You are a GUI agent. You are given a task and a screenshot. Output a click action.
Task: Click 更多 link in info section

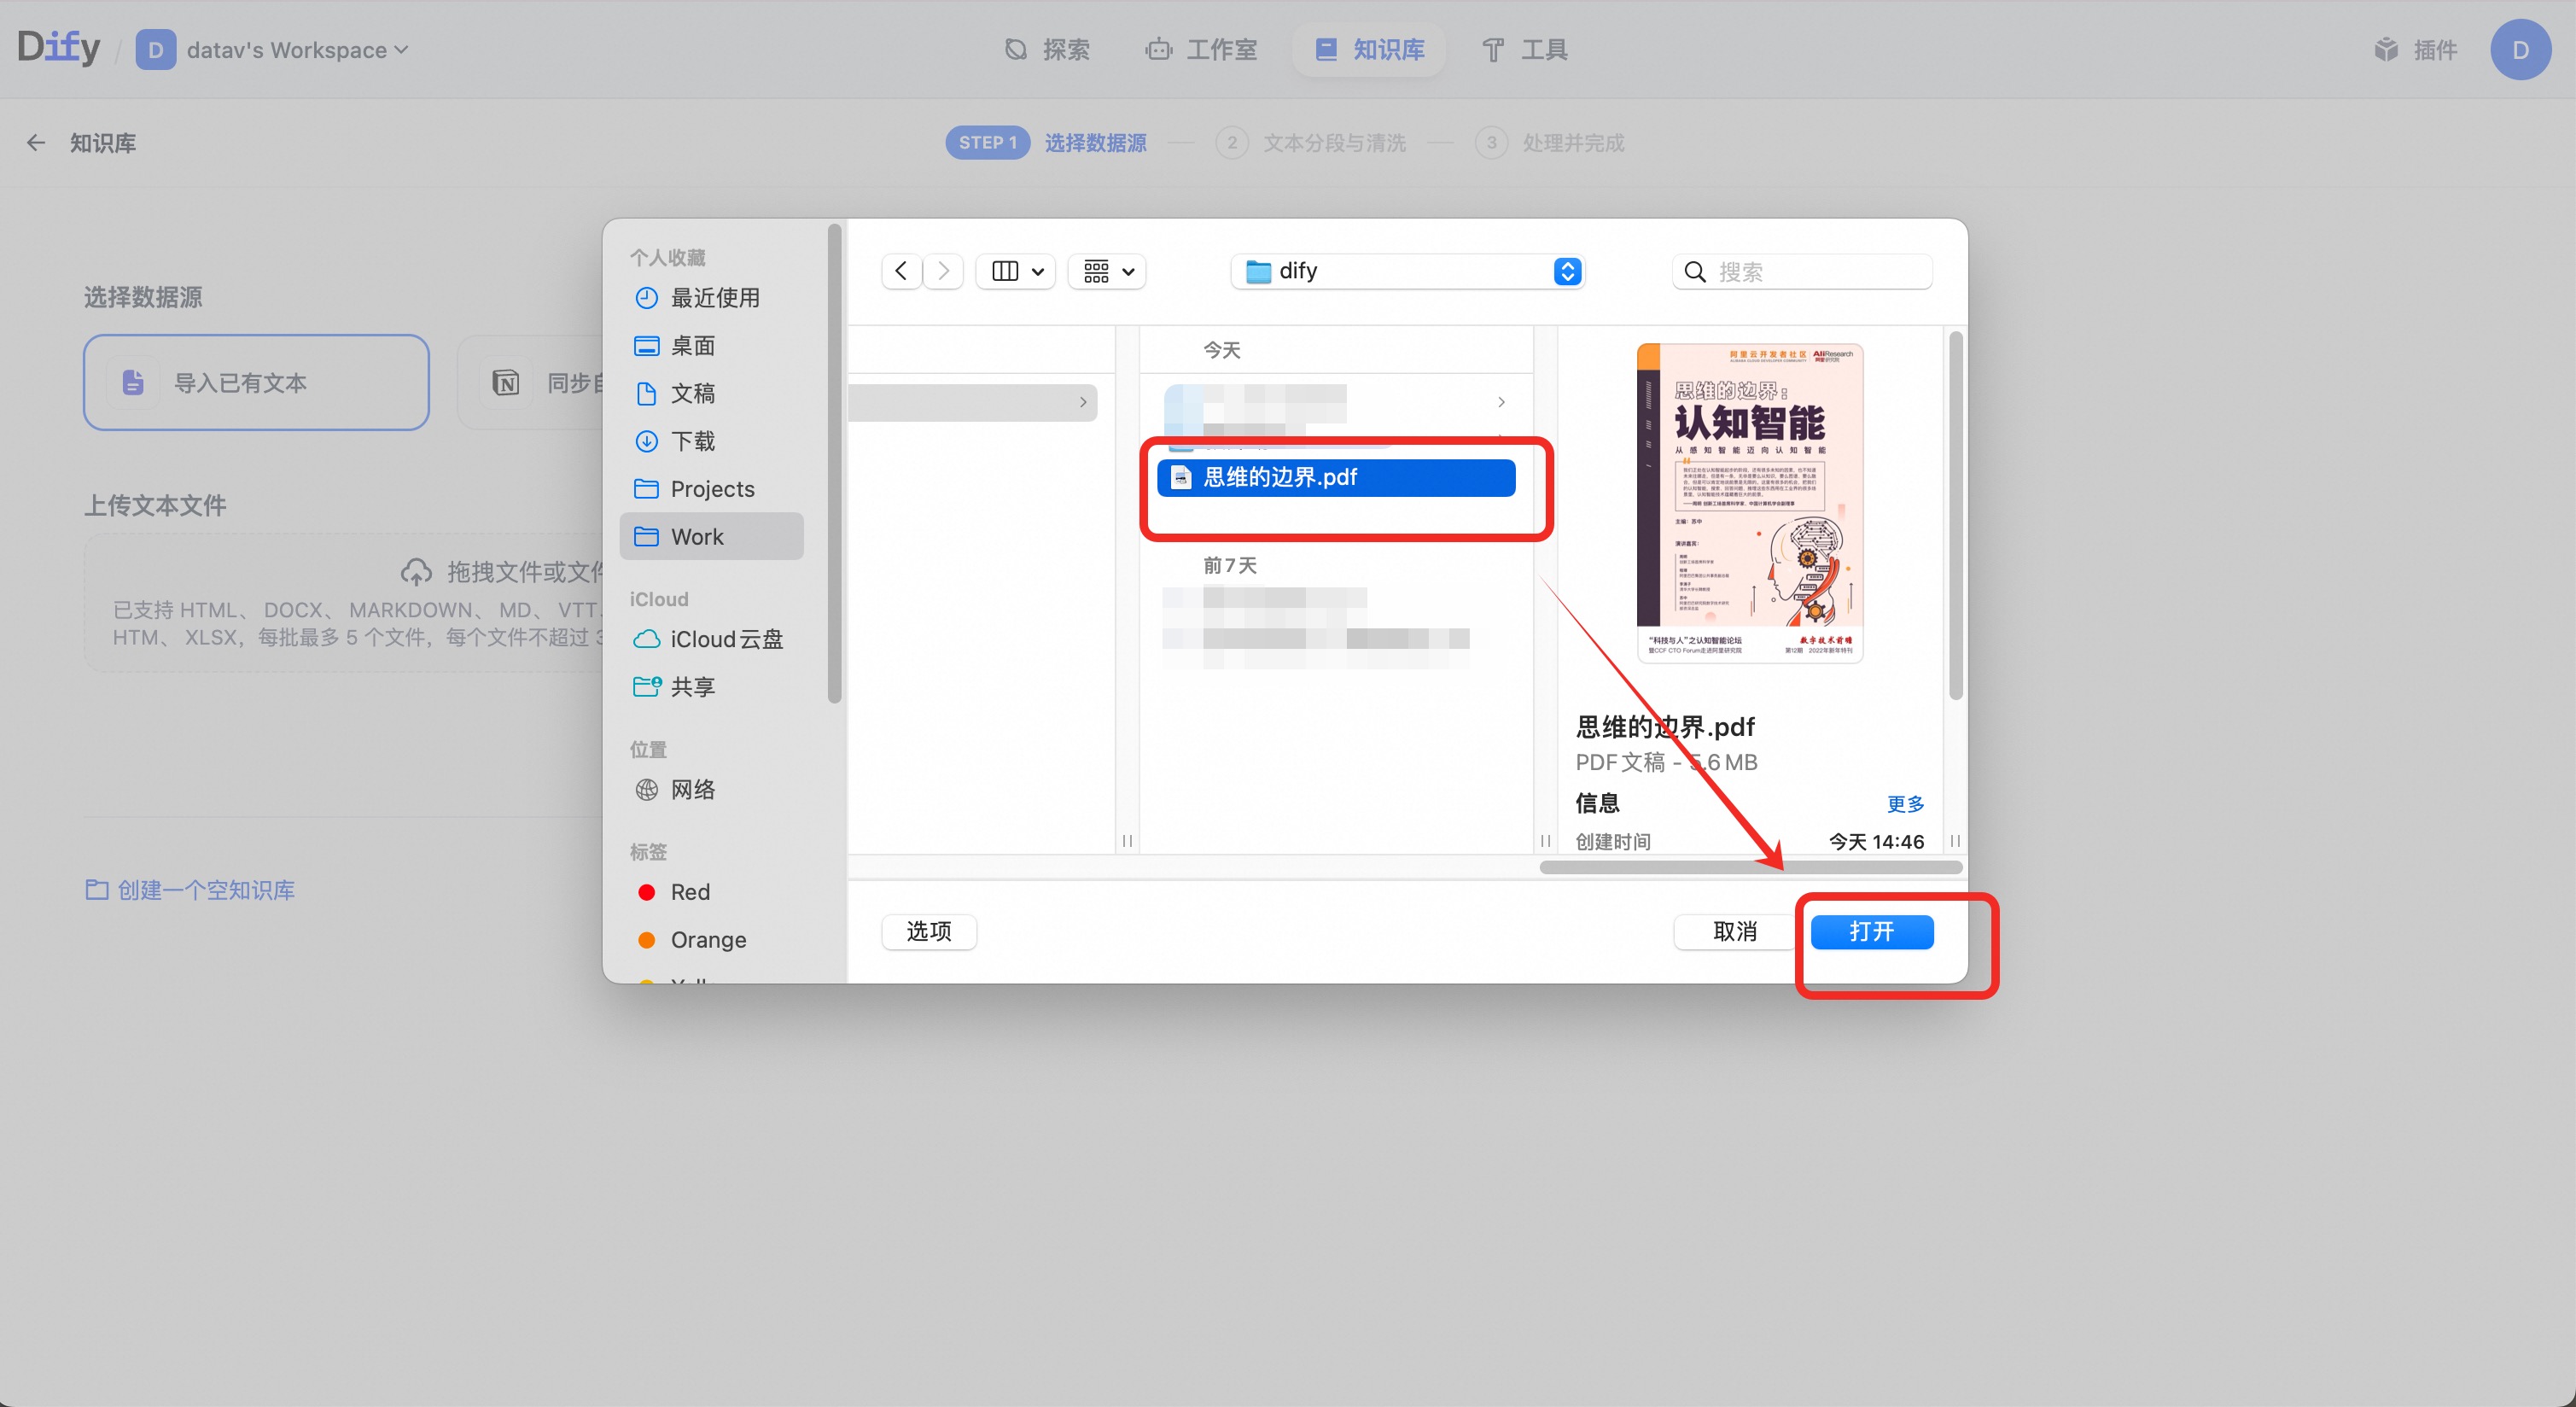(x=1904, y=804)
